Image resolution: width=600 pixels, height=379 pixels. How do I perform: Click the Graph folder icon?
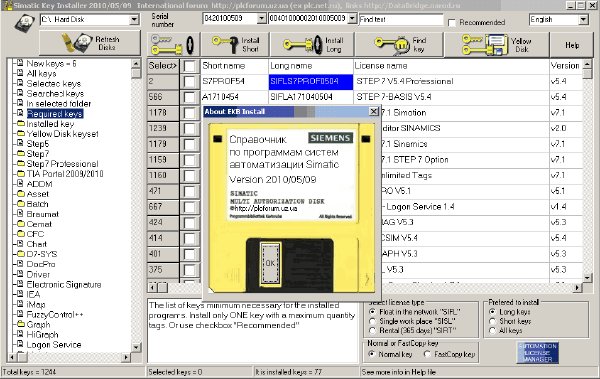click(21, 324)
